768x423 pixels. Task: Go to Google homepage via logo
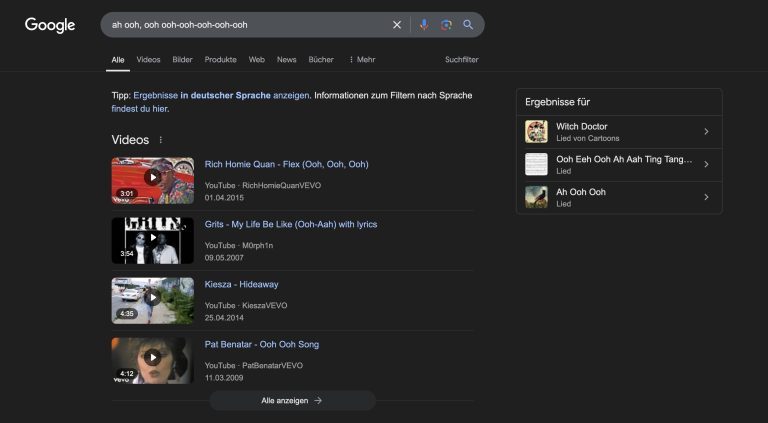50,25
